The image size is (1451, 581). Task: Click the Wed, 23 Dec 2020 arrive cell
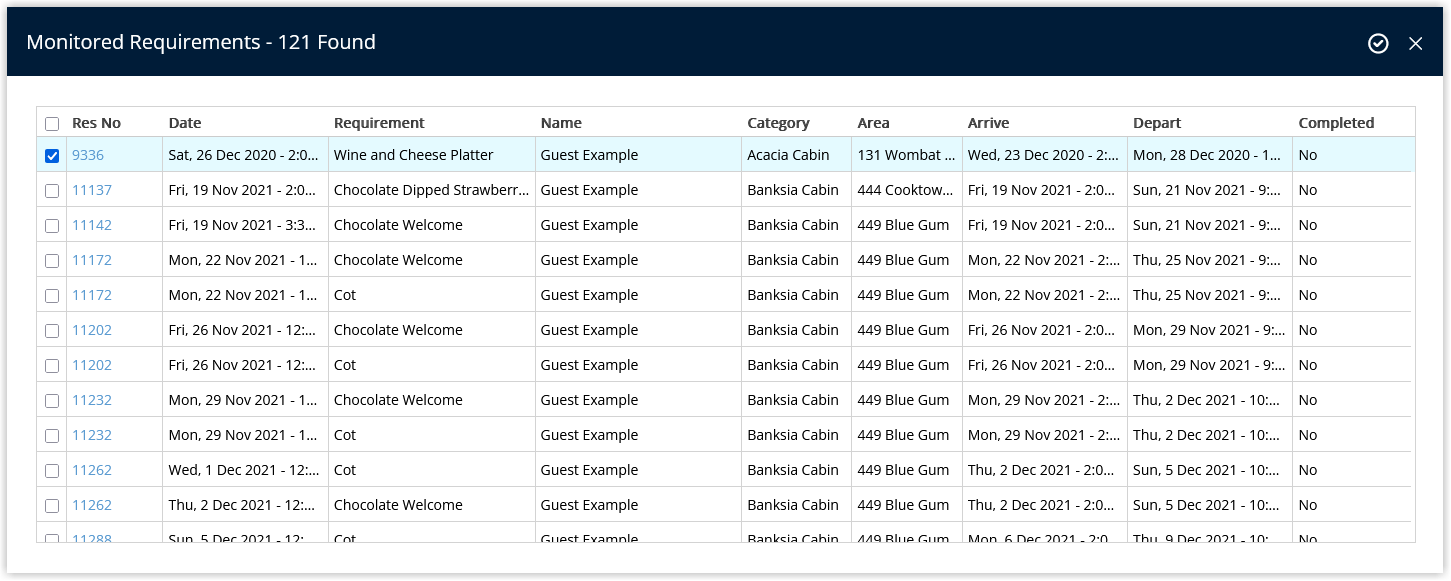coord(1045,155)
